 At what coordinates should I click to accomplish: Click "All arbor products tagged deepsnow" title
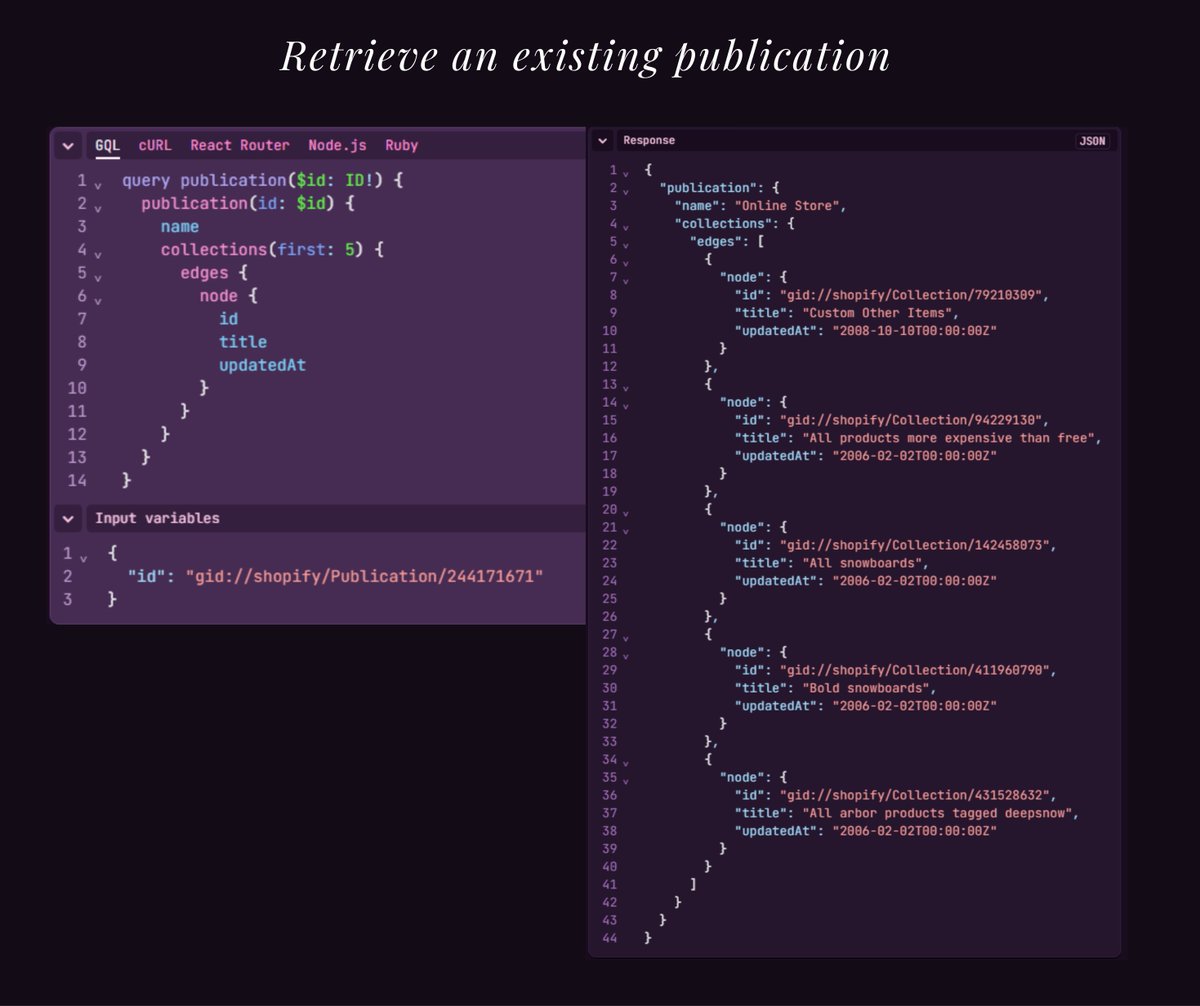click(940, 813)
